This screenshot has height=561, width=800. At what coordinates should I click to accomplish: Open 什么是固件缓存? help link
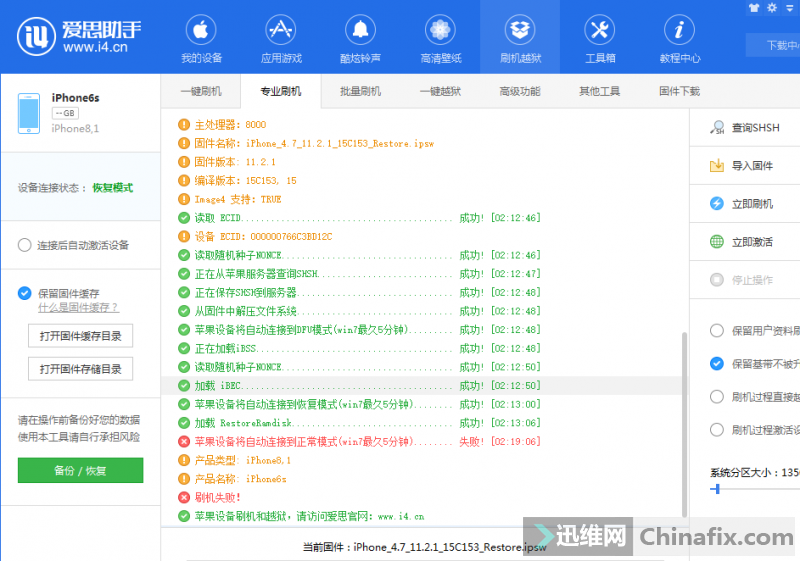pyautogui.click(x=78, y=308)
